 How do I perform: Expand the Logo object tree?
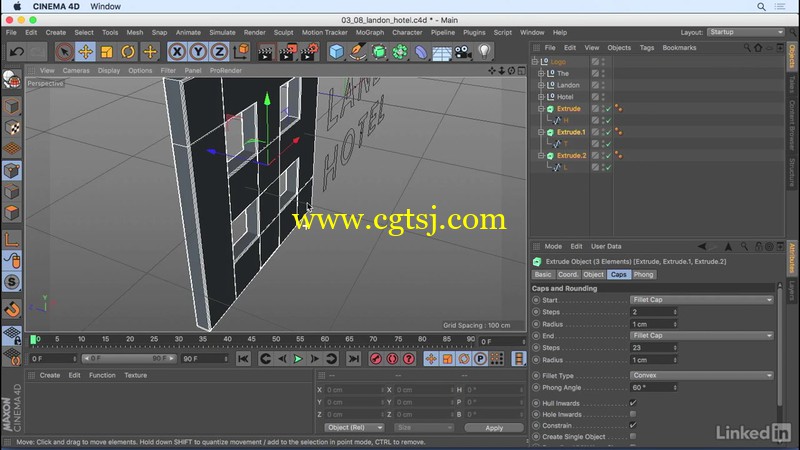535,62
